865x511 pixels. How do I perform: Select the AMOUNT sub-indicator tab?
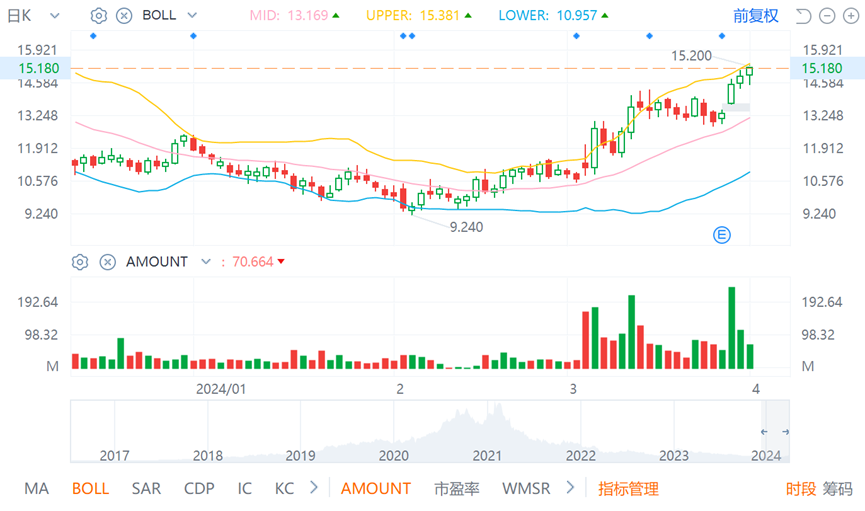click(x=376, y=488)
